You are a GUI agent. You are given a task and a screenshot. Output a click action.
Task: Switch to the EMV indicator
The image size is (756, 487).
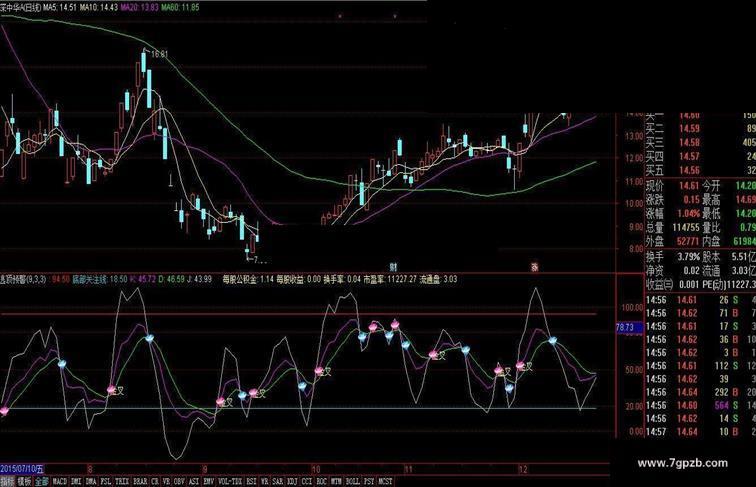click(x=209, y=481)
